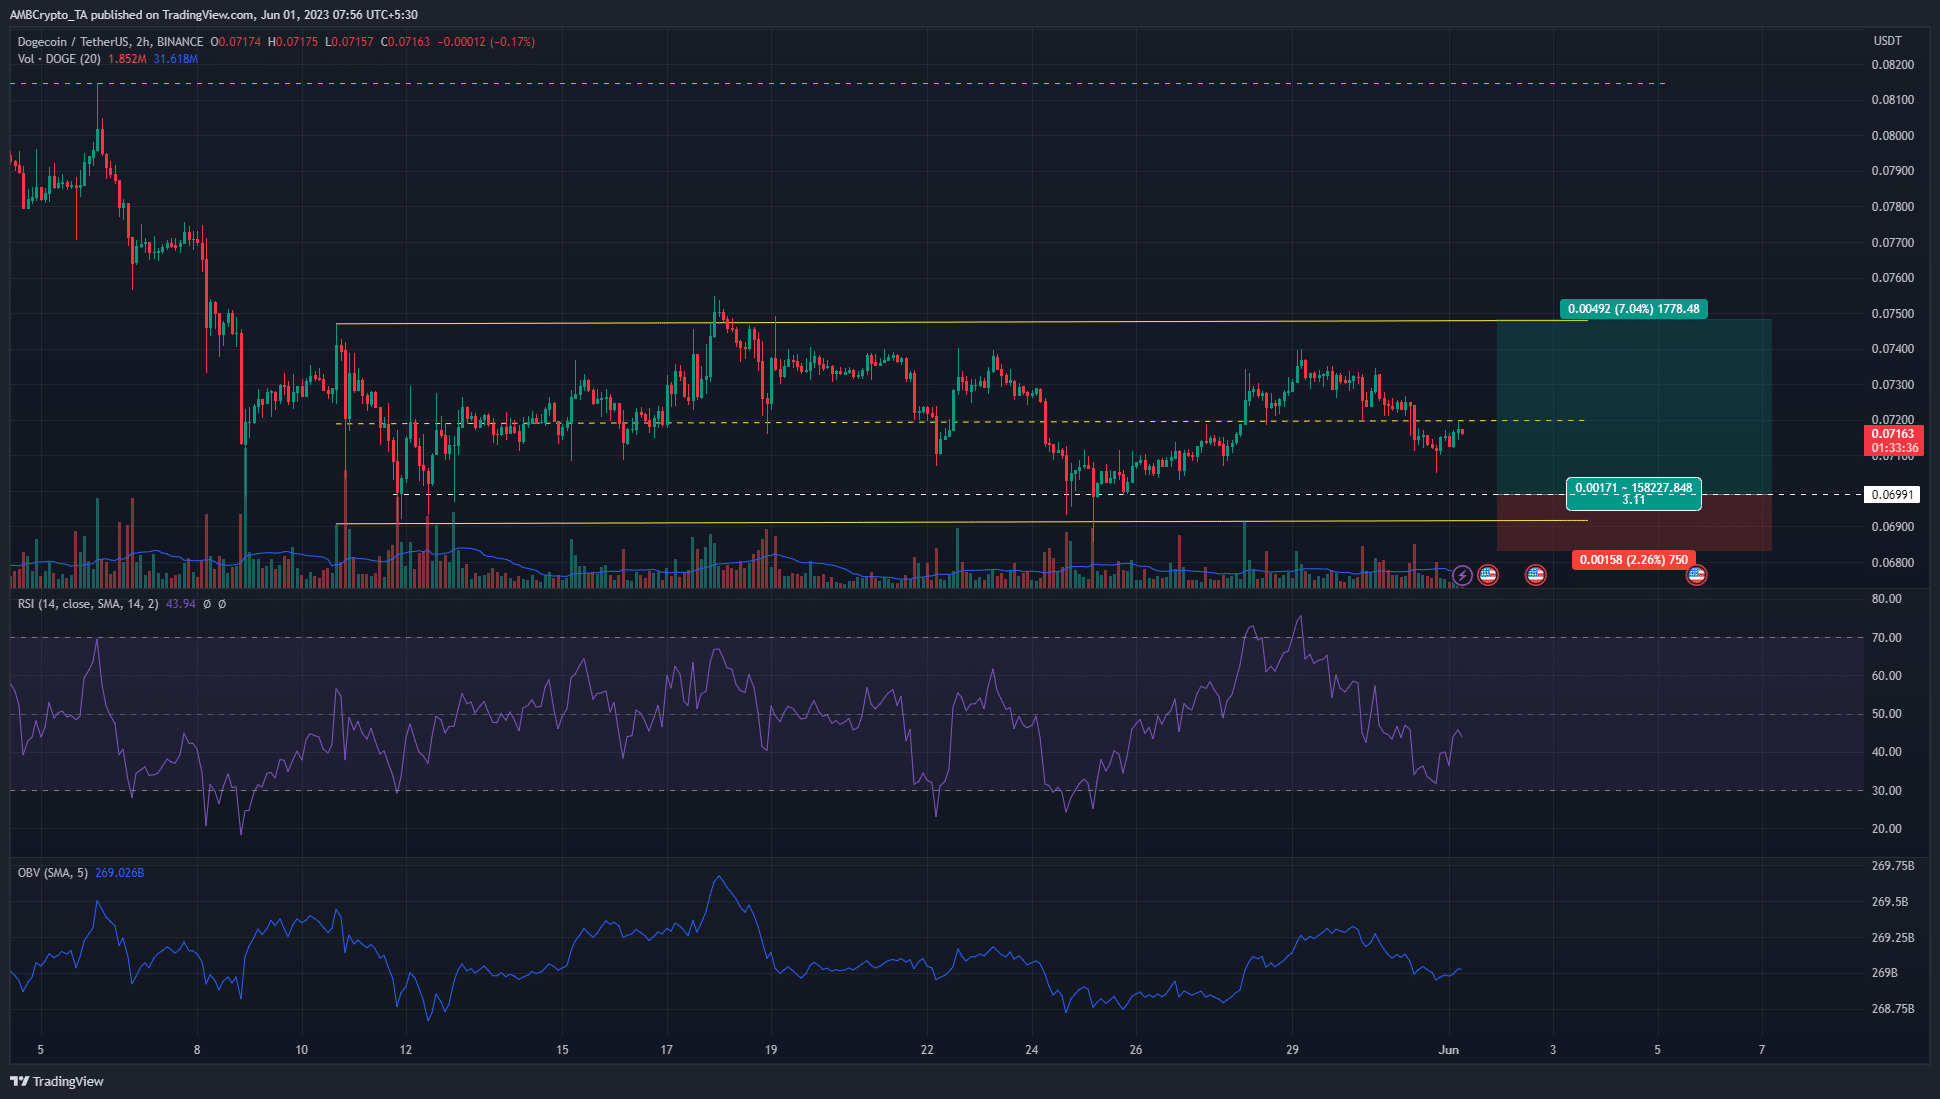Click the RSI 30.00 axis label

[x=1887, y=791]
